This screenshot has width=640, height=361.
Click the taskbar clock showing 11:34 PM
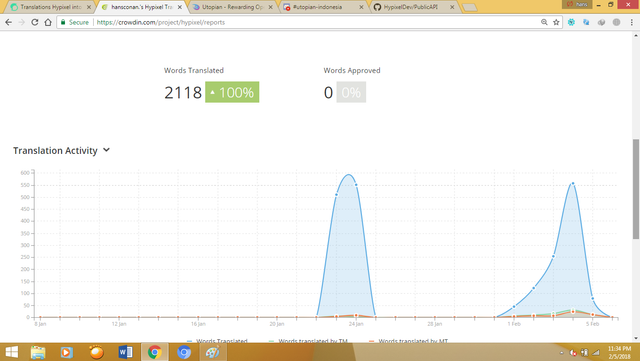[620, 352]
